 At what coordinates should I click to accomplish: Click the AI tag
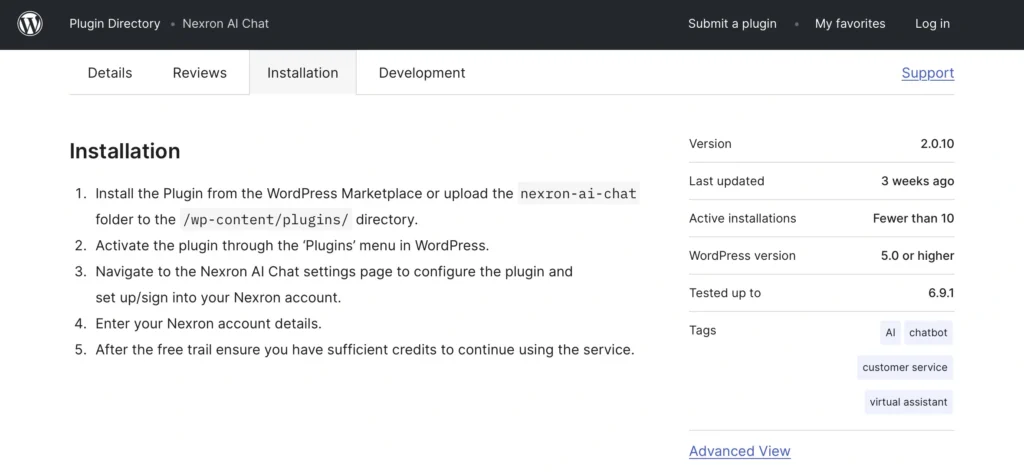(x=890, y=333)
